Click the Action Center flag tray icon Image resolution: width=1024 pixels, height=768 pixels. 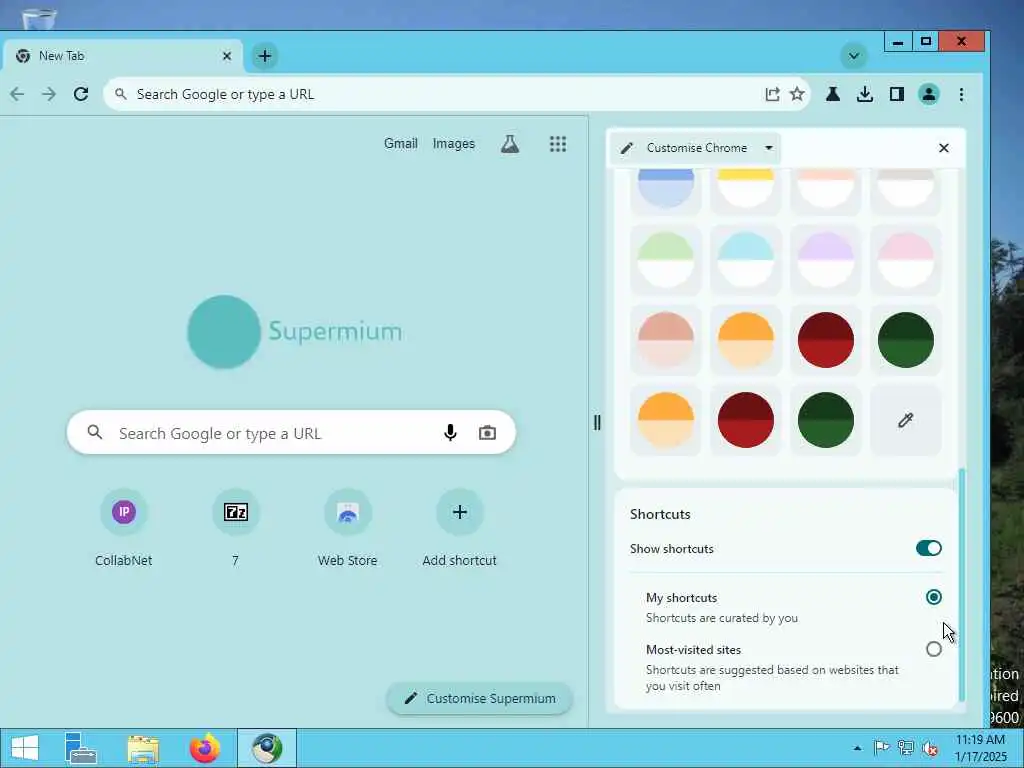point(881,748)
